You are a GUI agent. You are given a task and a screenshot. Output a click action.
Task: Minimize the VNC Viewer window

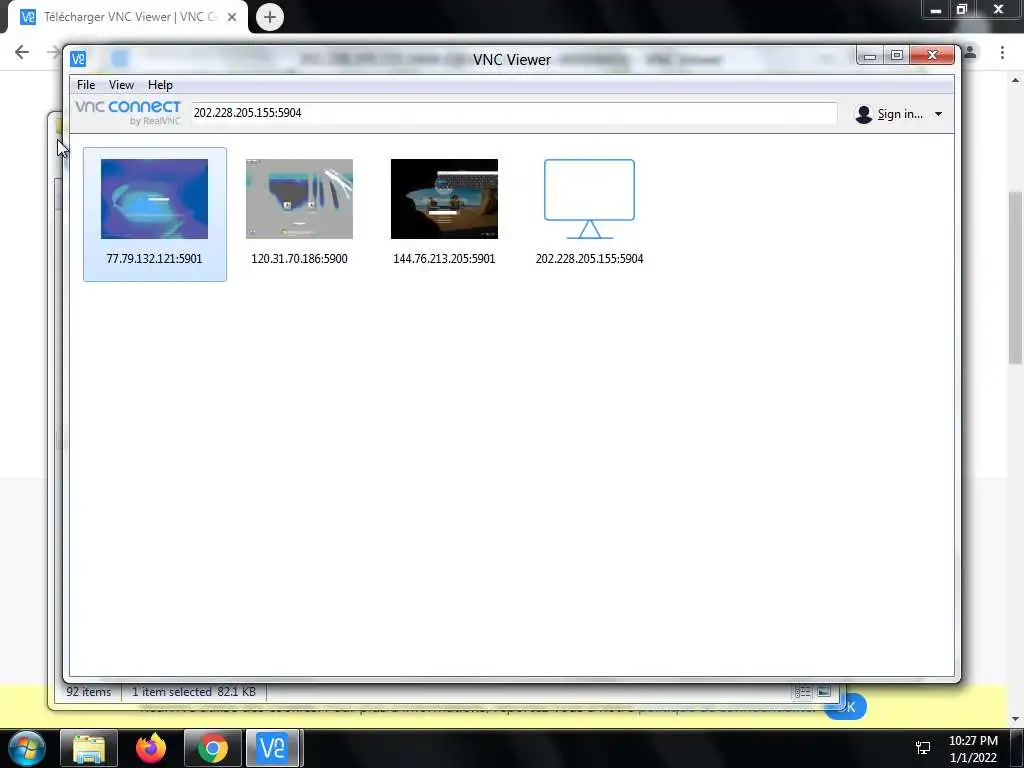870,56
